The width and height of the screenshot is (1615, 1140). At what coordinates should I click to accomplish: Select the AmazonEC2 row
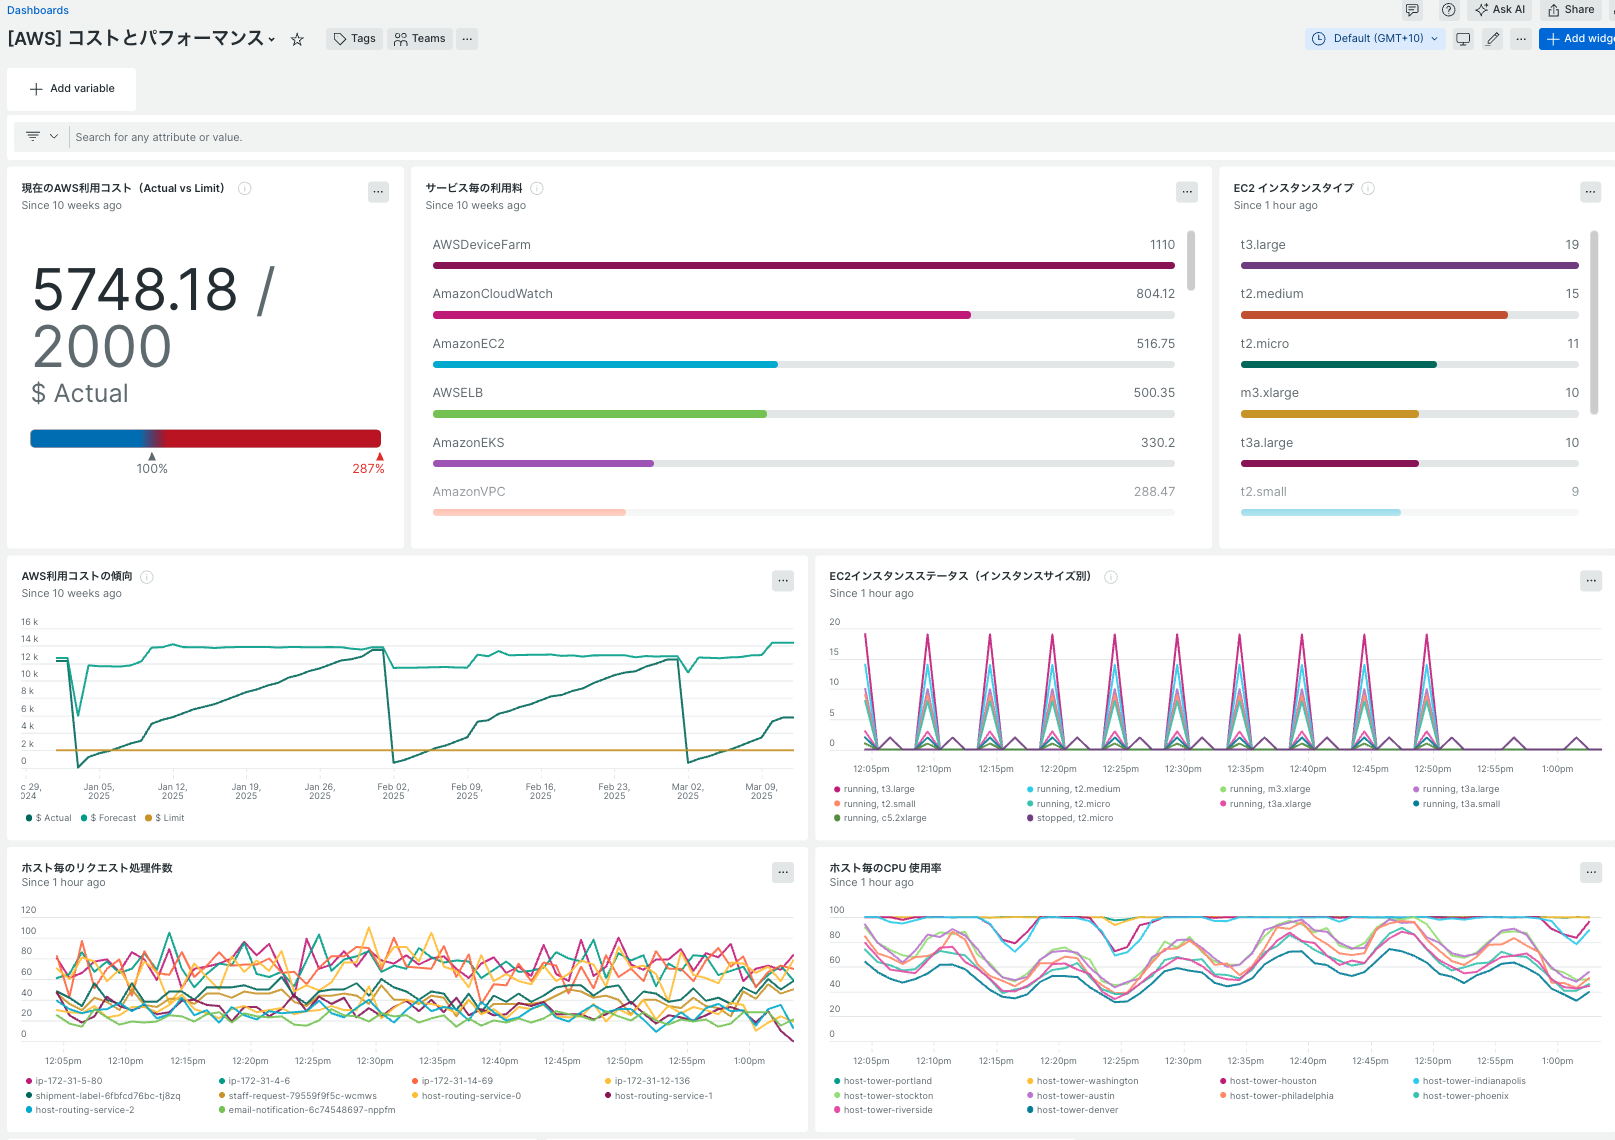804,353
